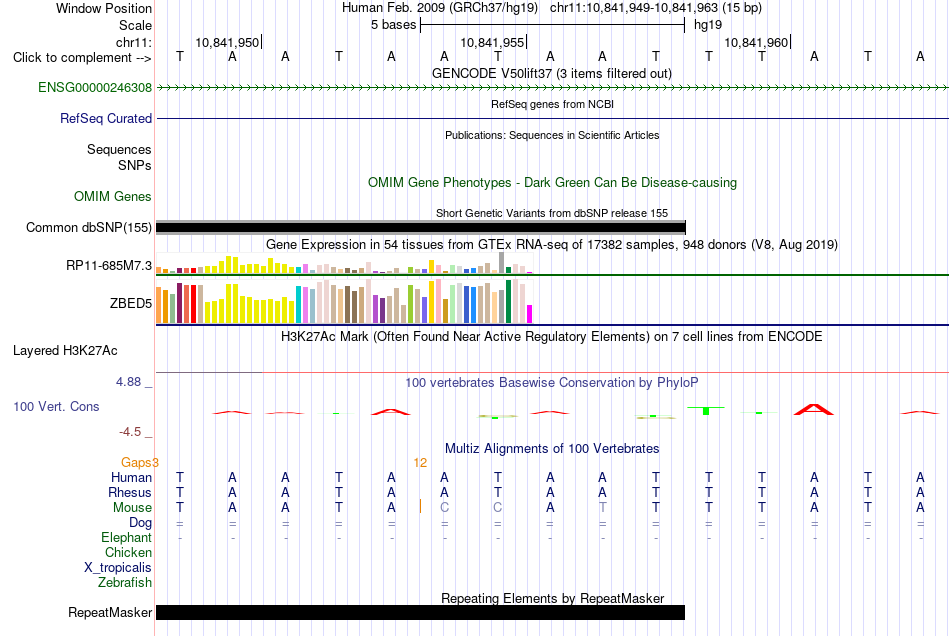Image resolution: width=950 pixels, height=636 pixels.
Task: Click the PhyloP Basewise Conservation title
Action: point(552,383)
